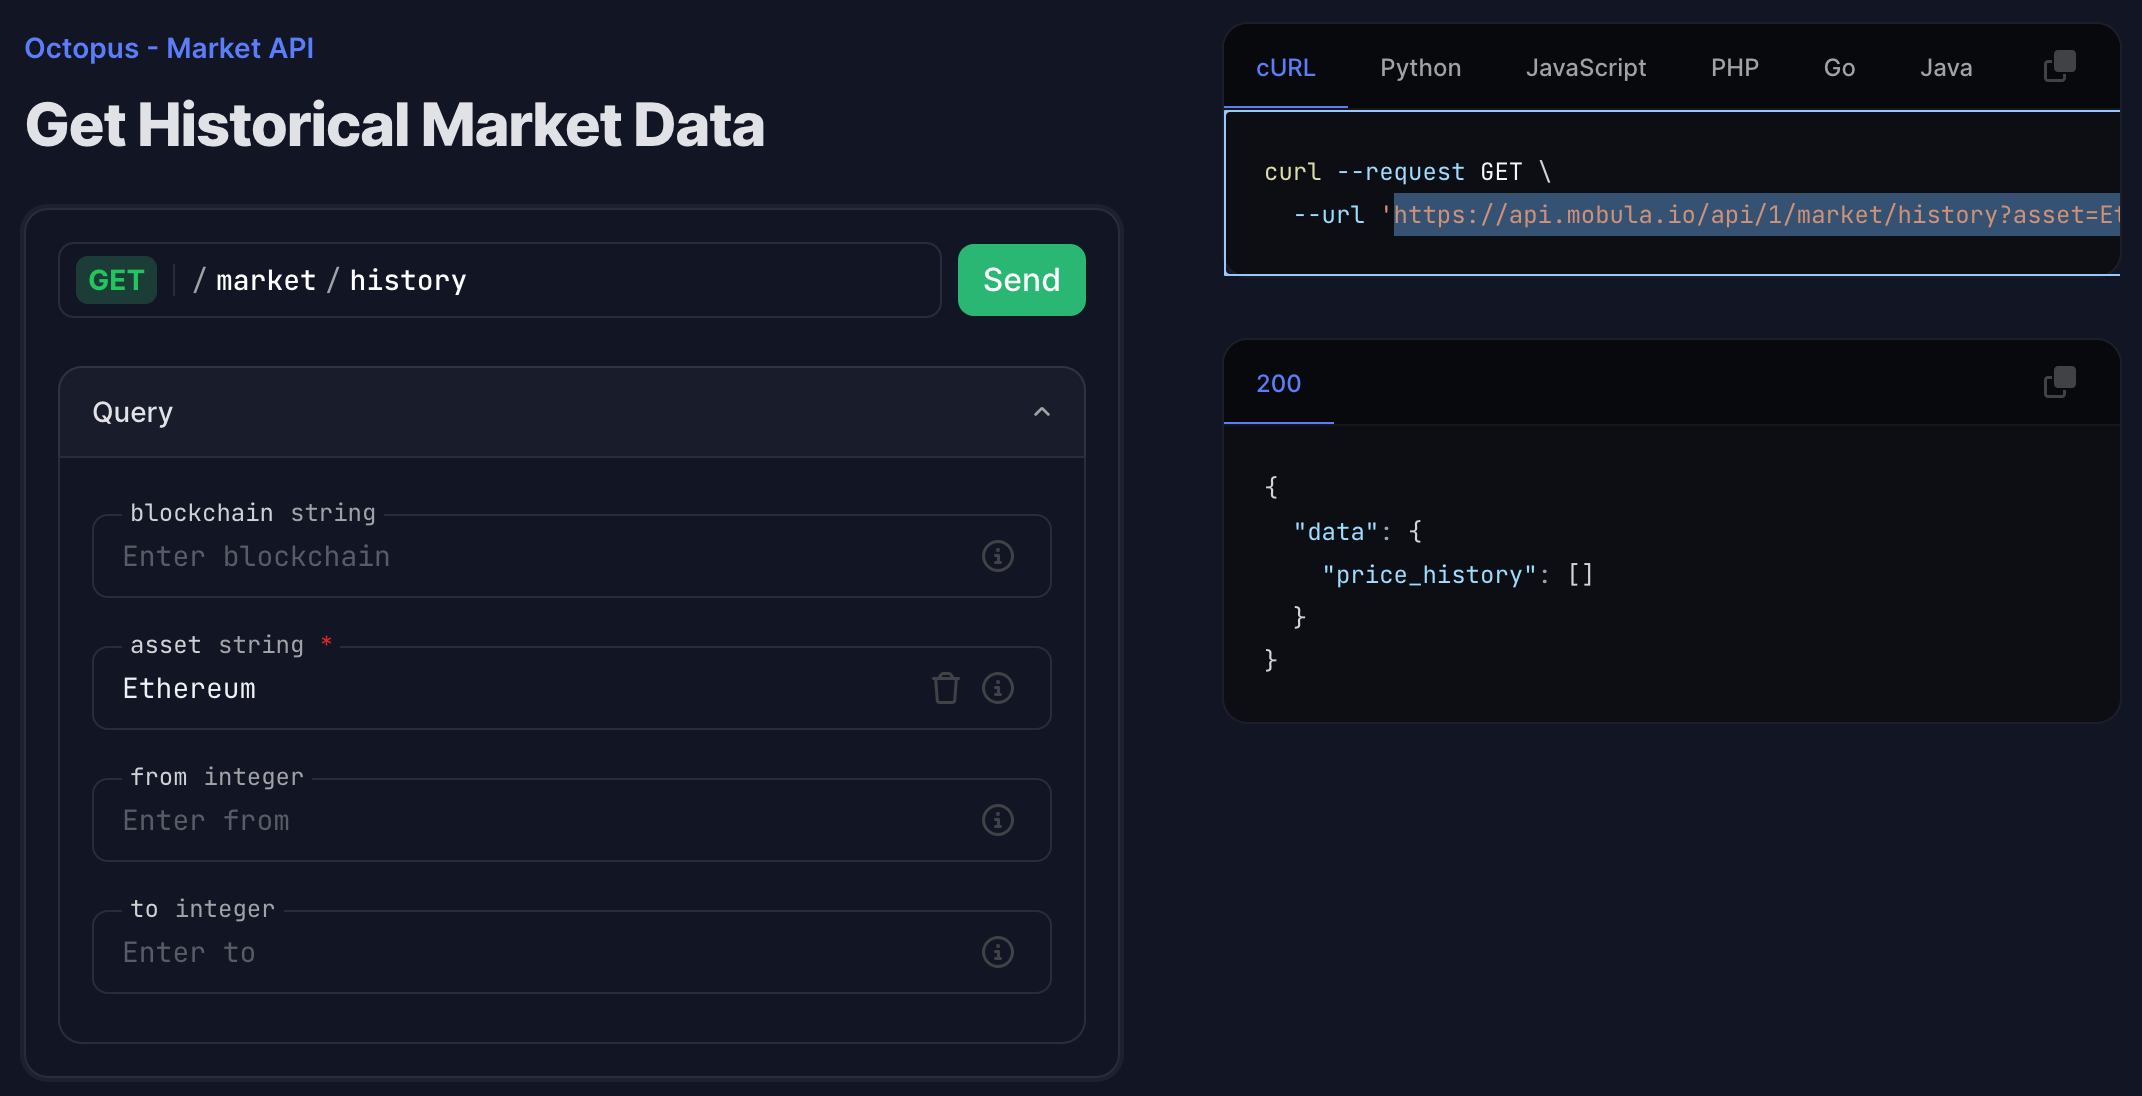Delete the asset field value
Viewport: 2142px width, 1096px height.
(945, 688)
